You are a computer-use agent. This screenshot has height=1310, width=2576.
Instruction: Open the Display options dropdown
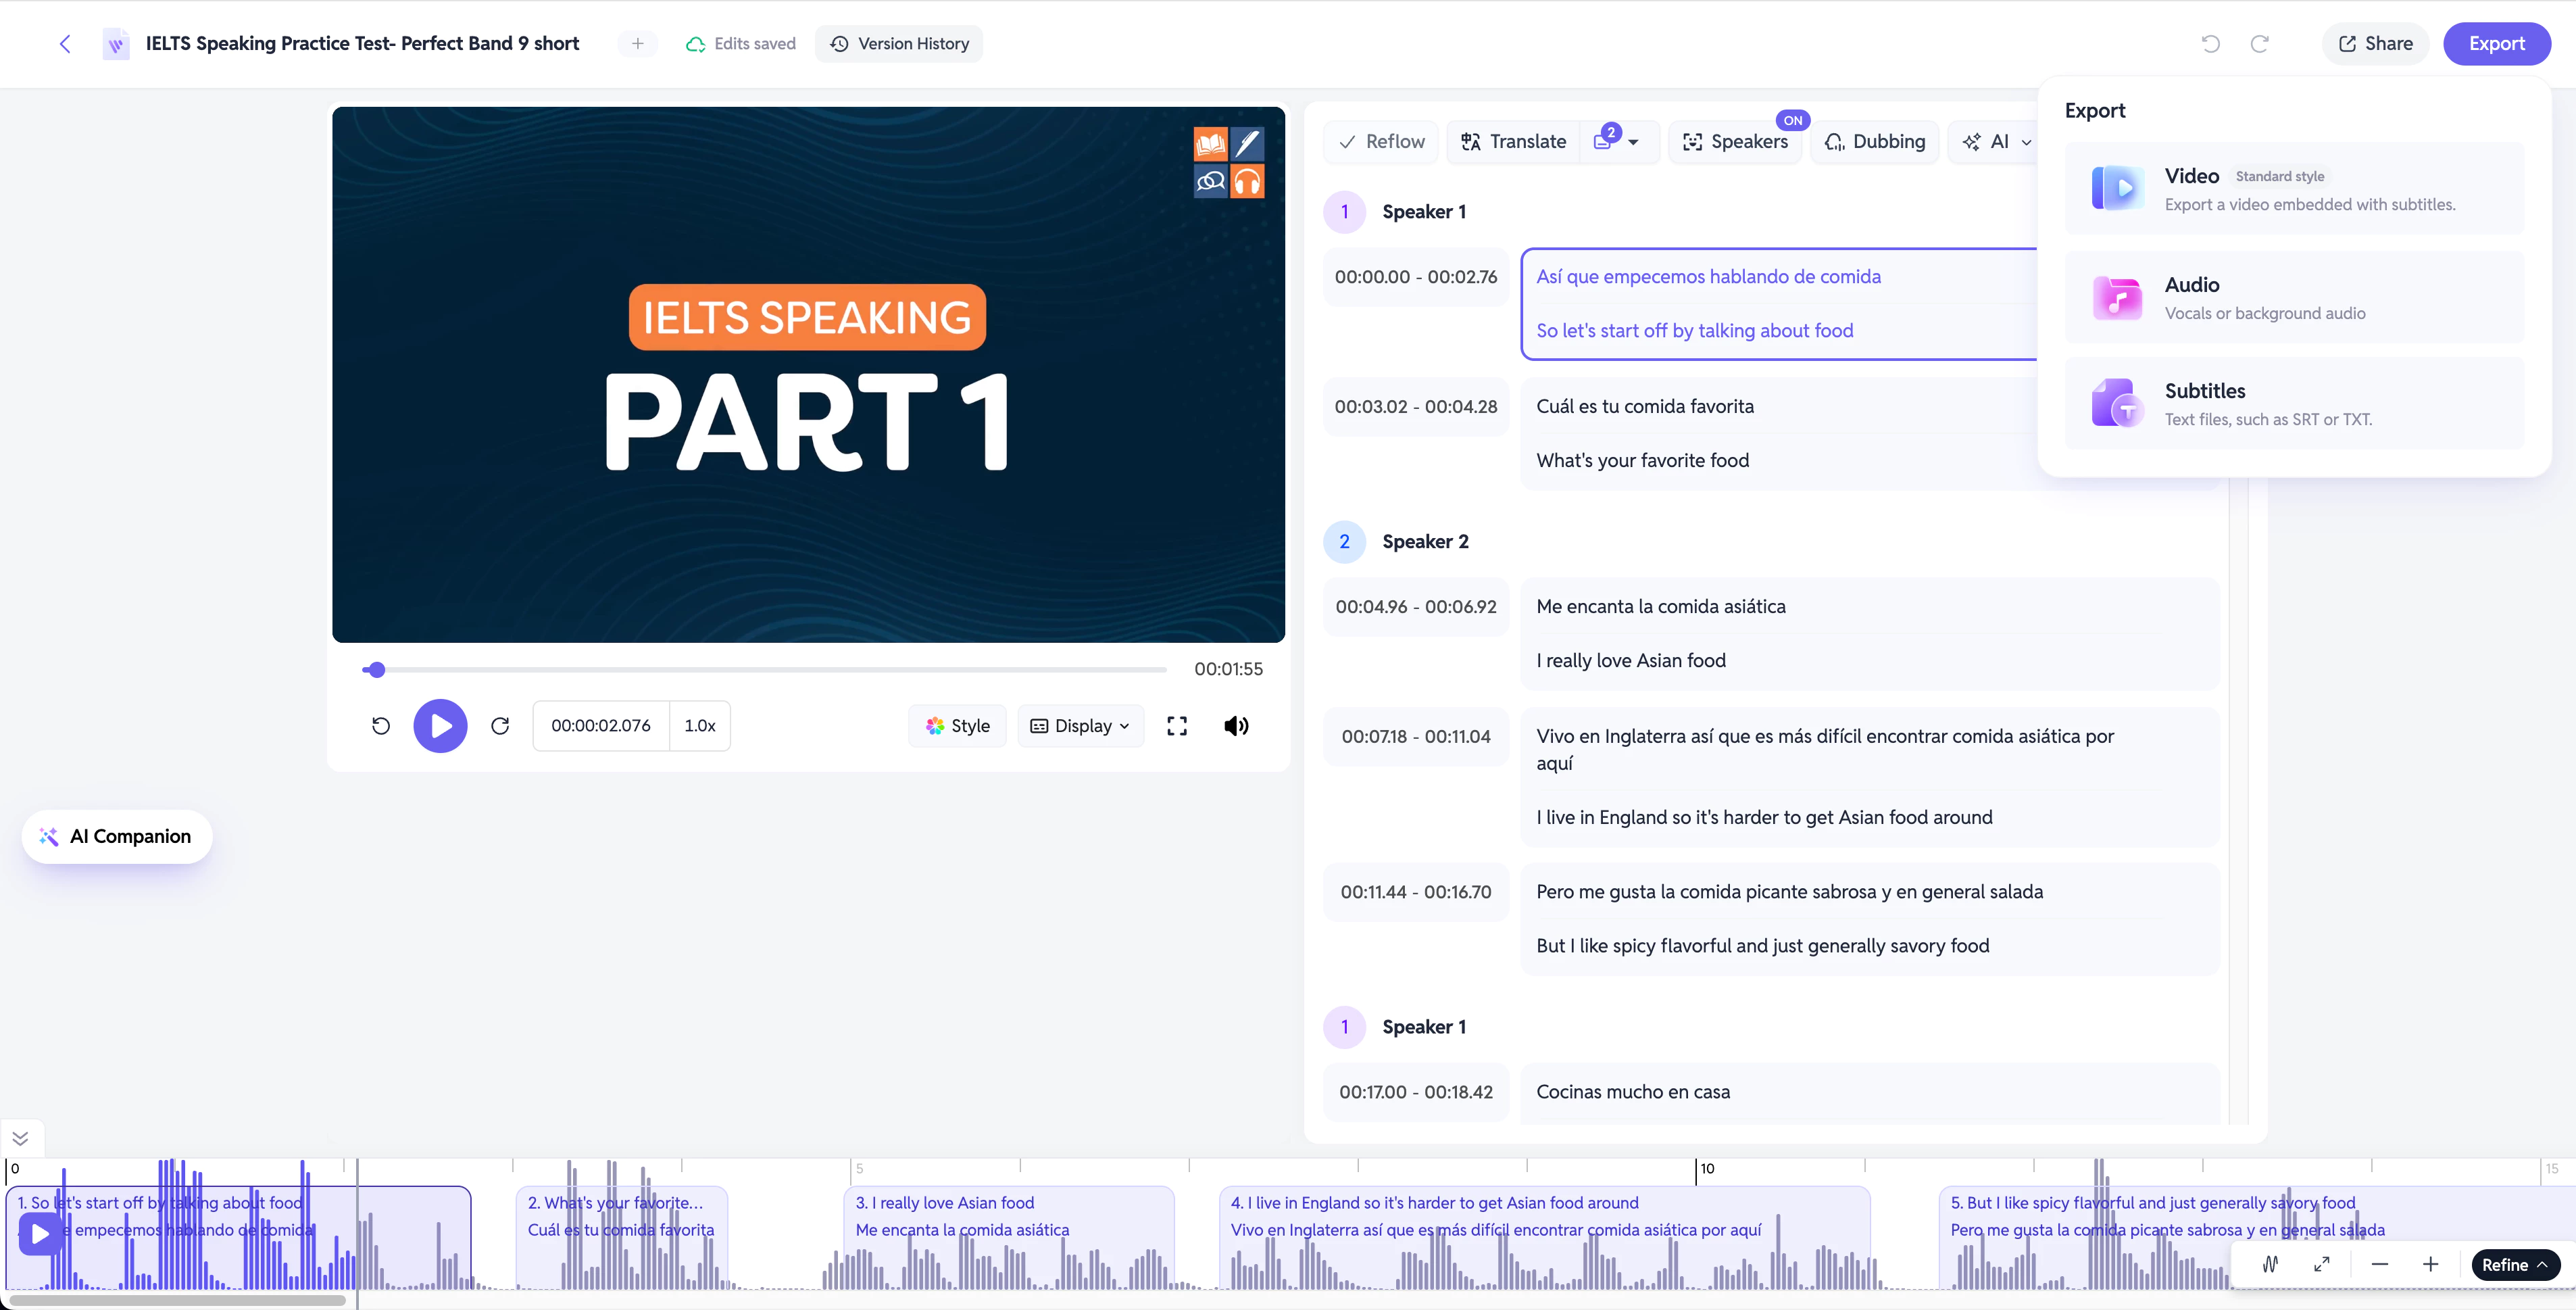click(x=1080, y=726)
